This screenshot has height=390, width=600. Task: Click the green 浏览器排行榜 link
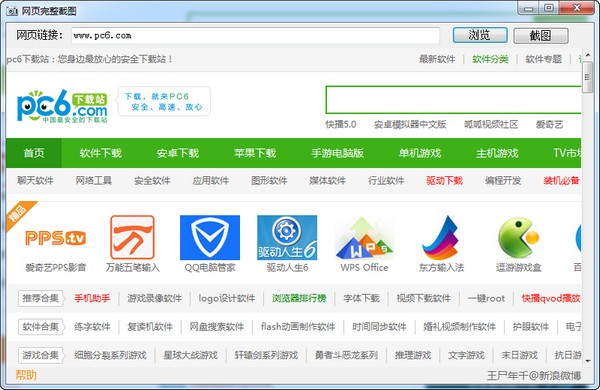[x=299, y=298]
